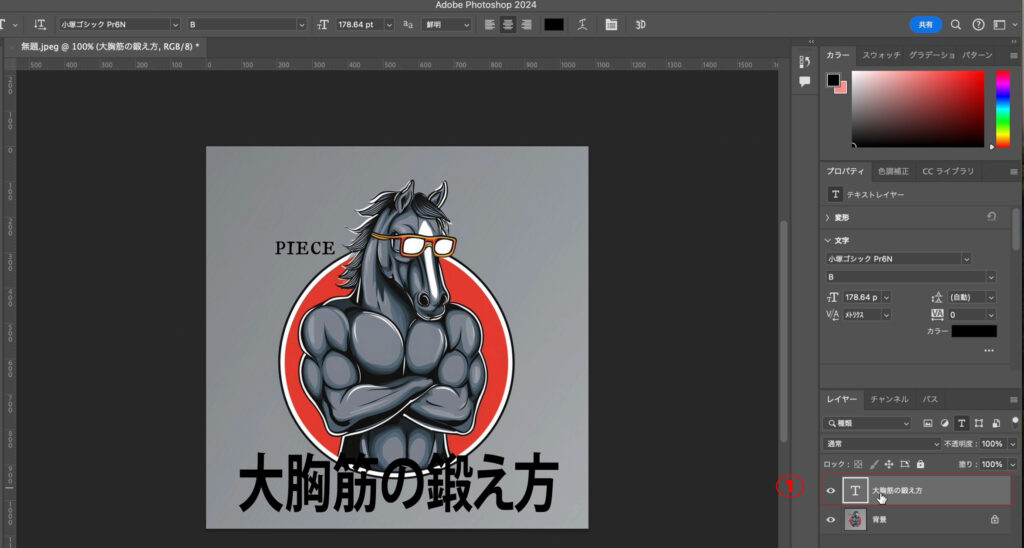Filter layers by shape layers icon
This screenshot has width=1024, height=548.
coord(978,423)
